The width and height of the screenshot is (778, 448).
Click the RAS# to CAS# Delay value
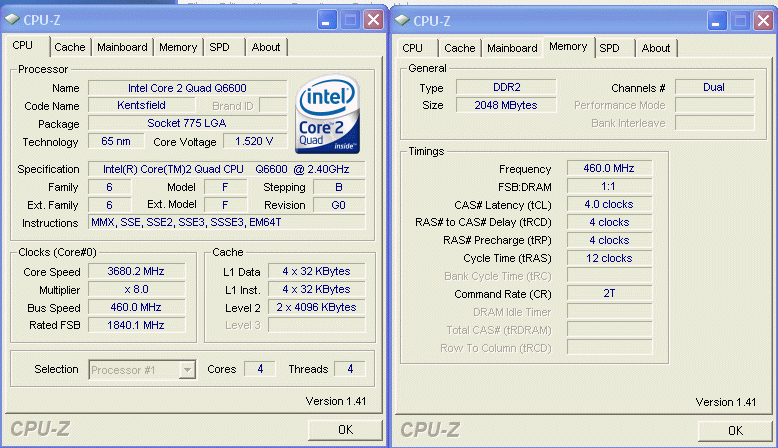point(609,222)
